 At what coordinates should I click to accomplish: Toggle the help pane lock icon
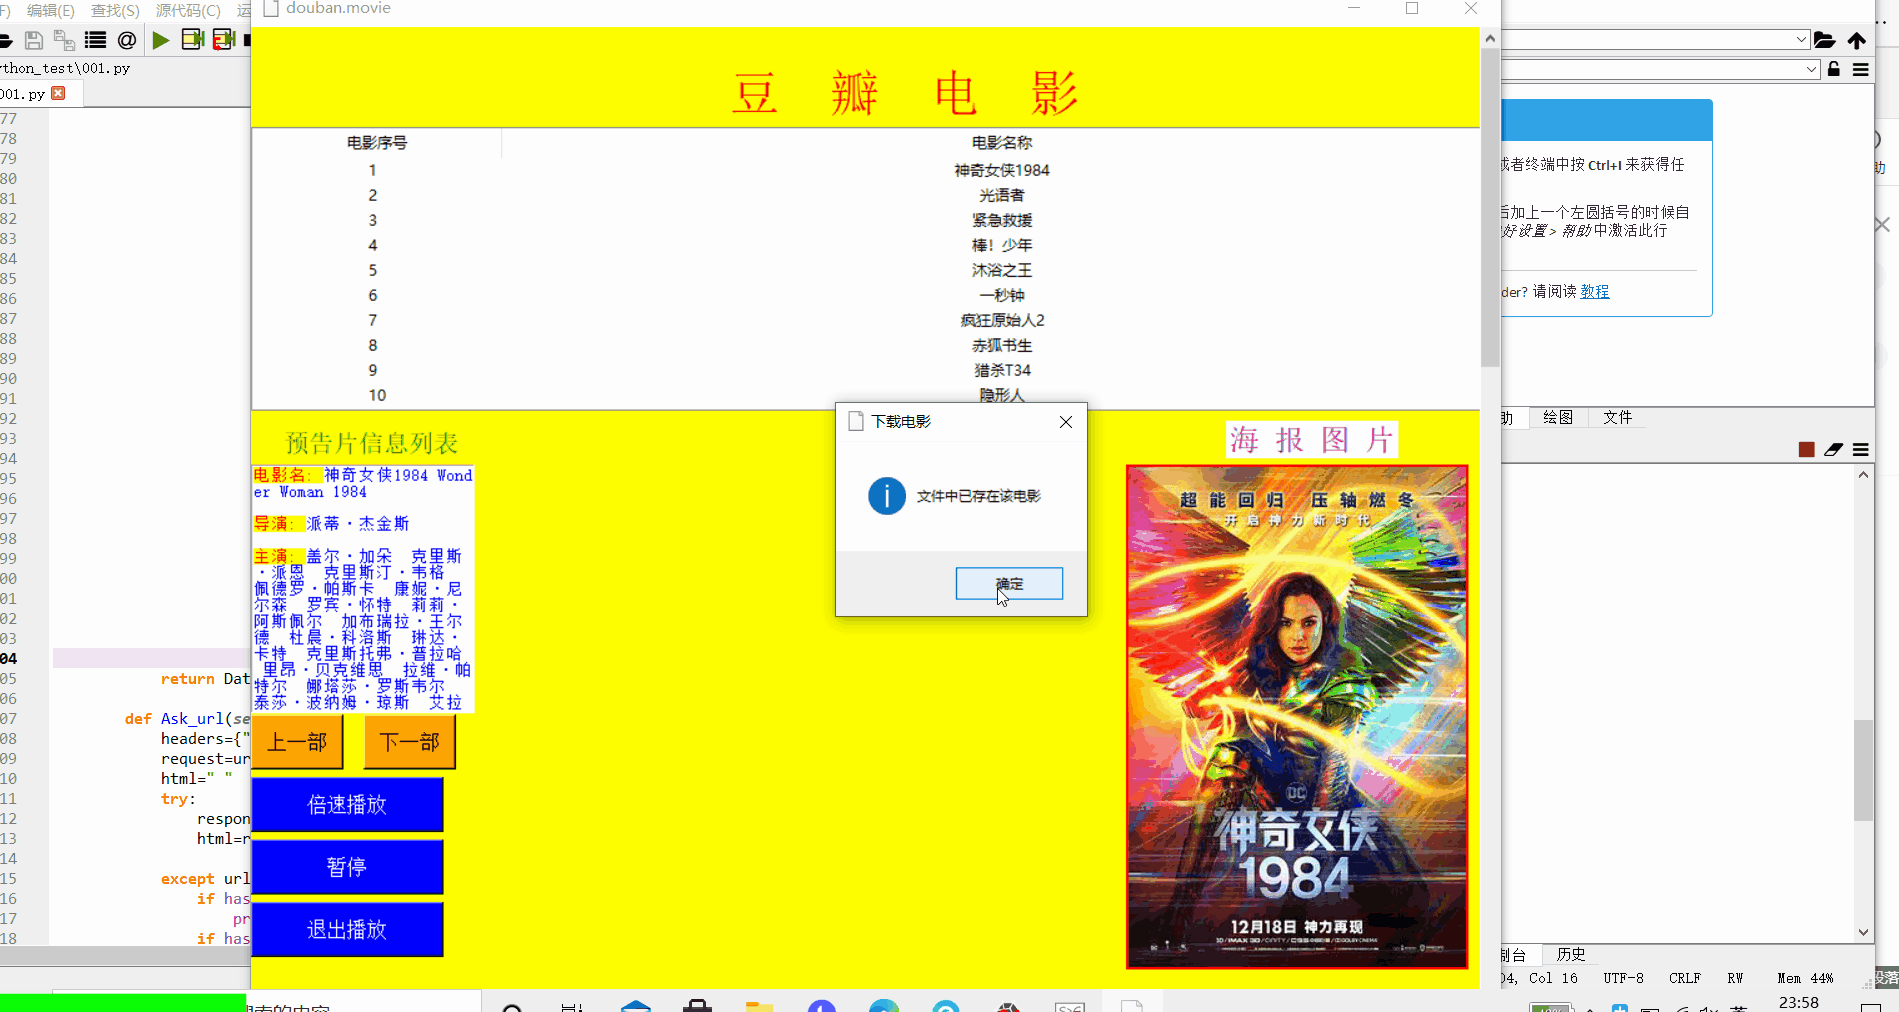tap(1834, 69)
